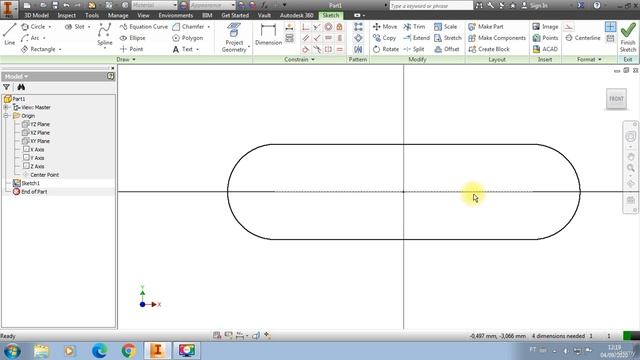Toggle the first status bar sketch option
The width and height of the screenshot is (640, 360).
pyautogui.click(x=217, y=336)
